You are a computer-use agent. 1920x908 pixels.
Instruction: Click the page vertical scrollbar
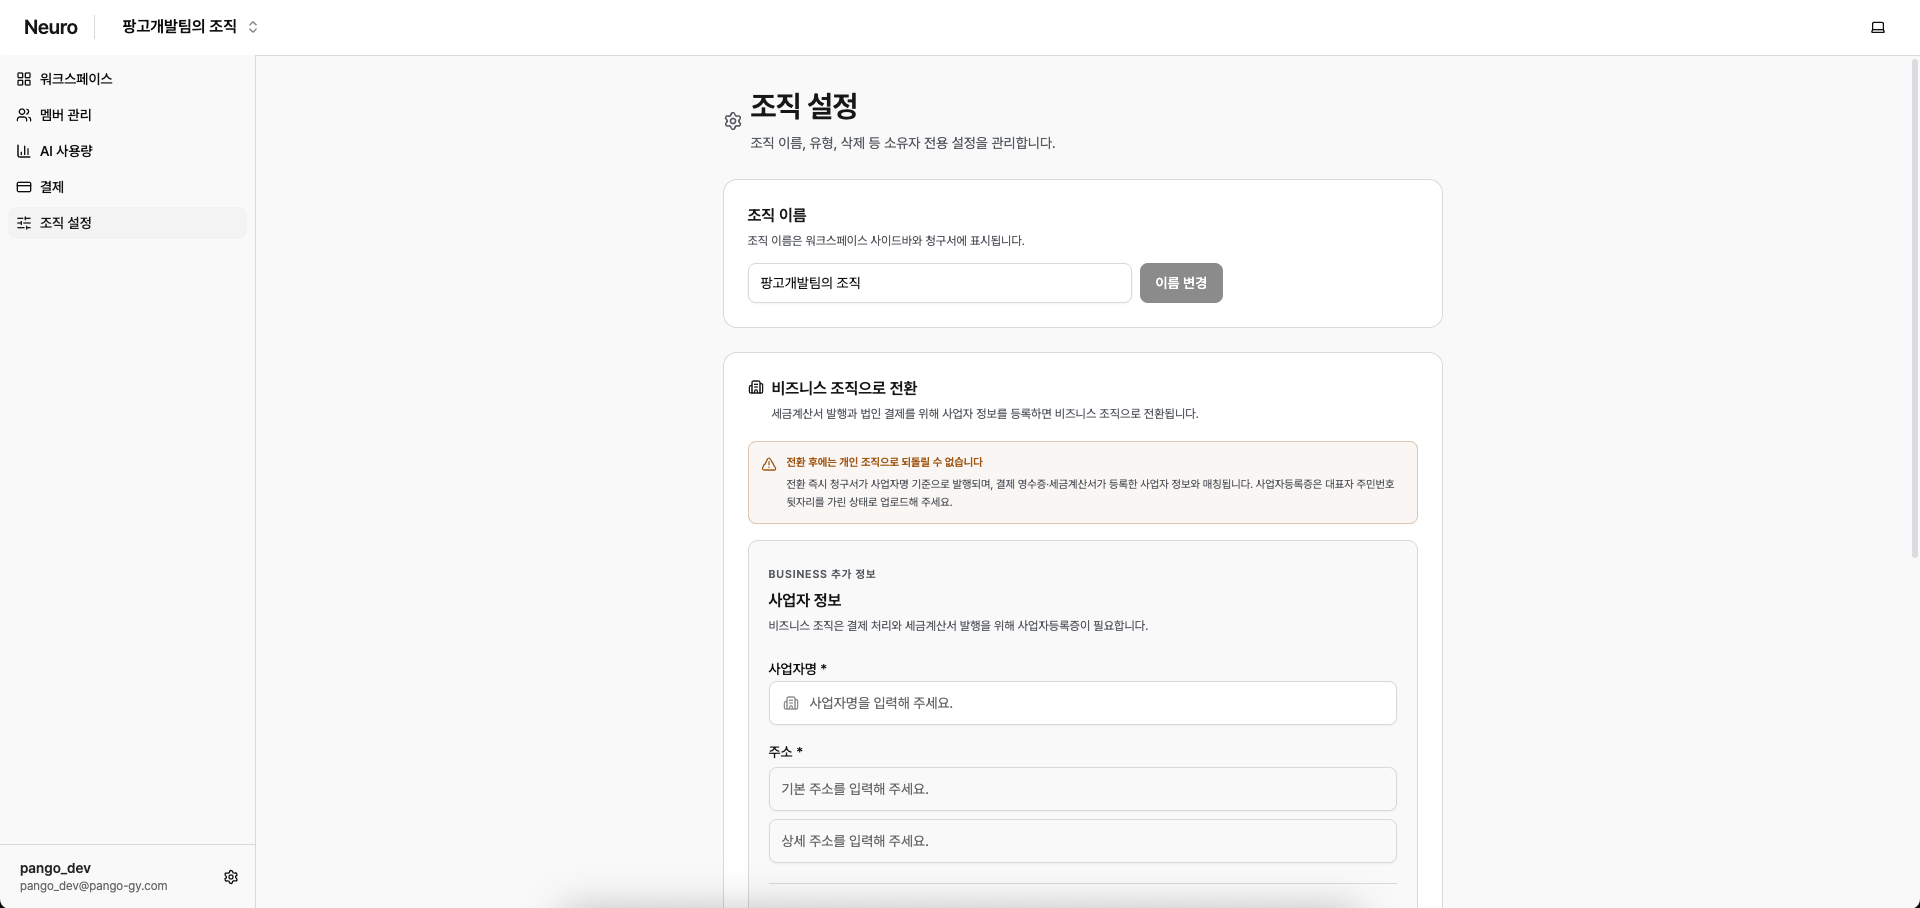(x=1915, y=308)
